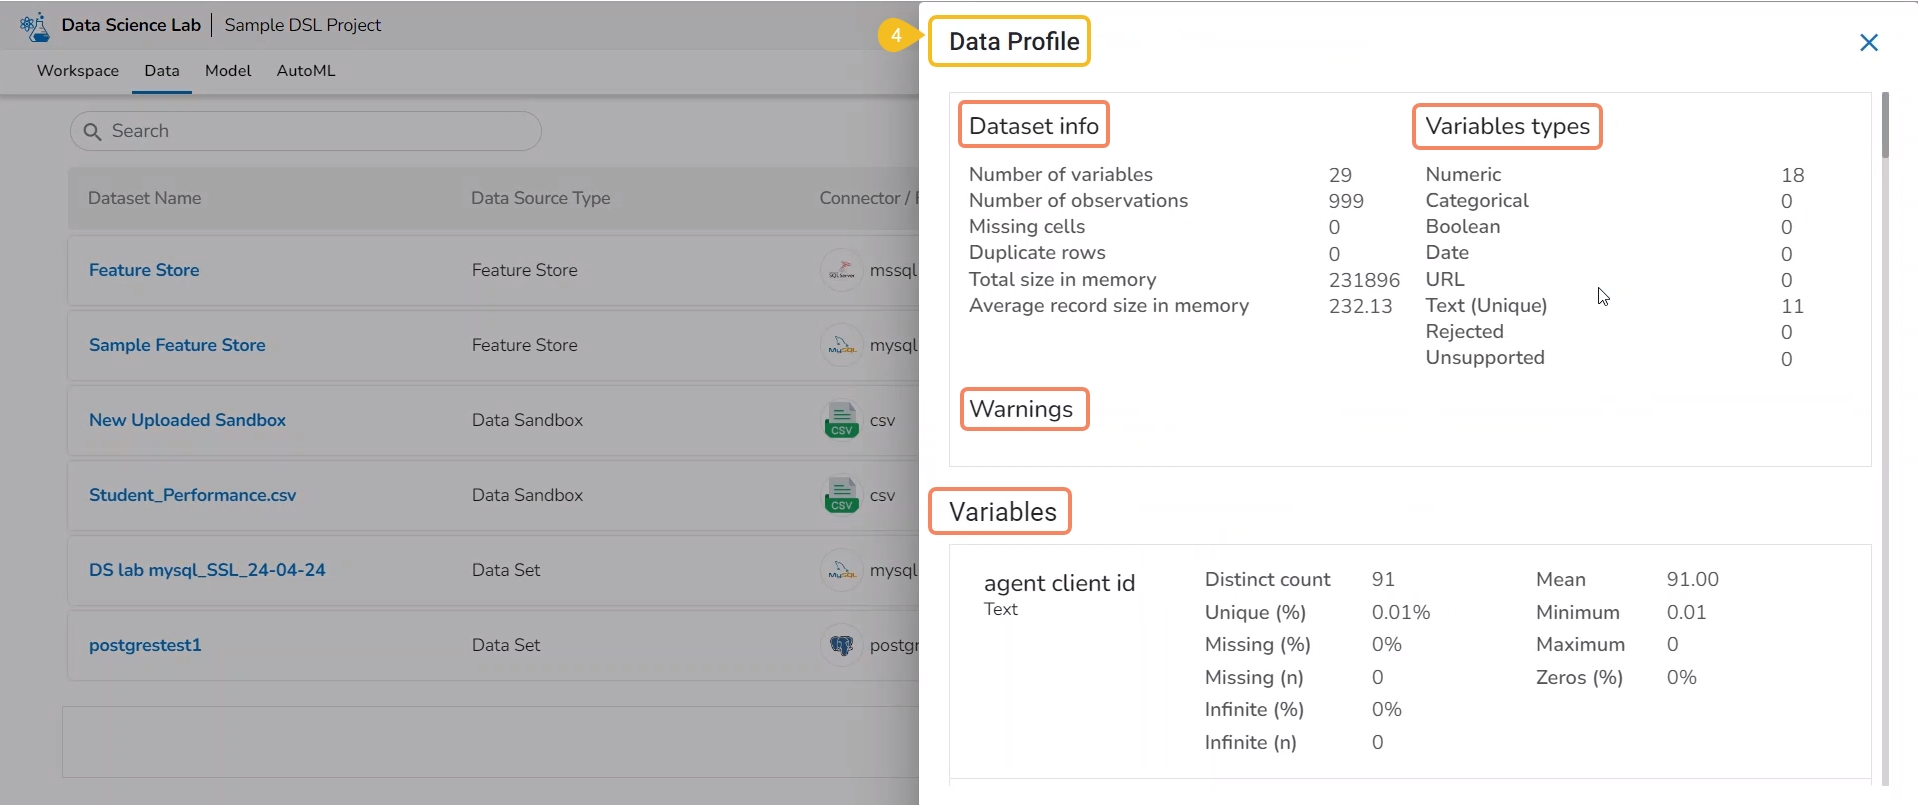Open the Feature Store dataset link
The image size is (1918, 805).
(144, 270)
